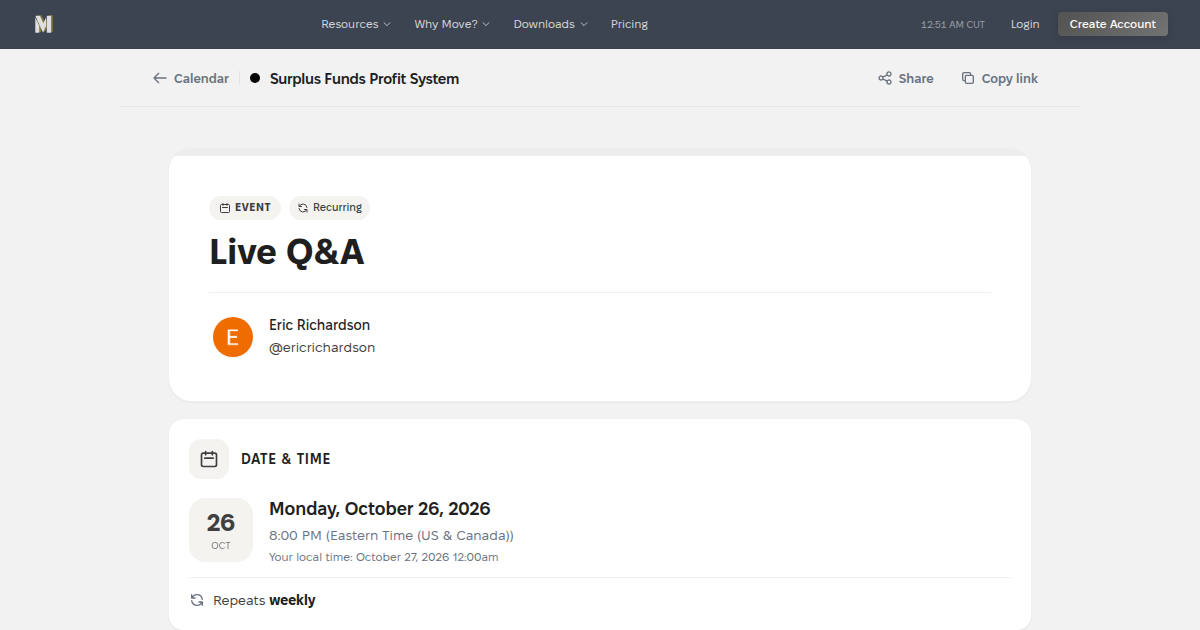Click the Surplus Funds Profit System title
This screenshot has width=1200, height=630.
point(364,78)
